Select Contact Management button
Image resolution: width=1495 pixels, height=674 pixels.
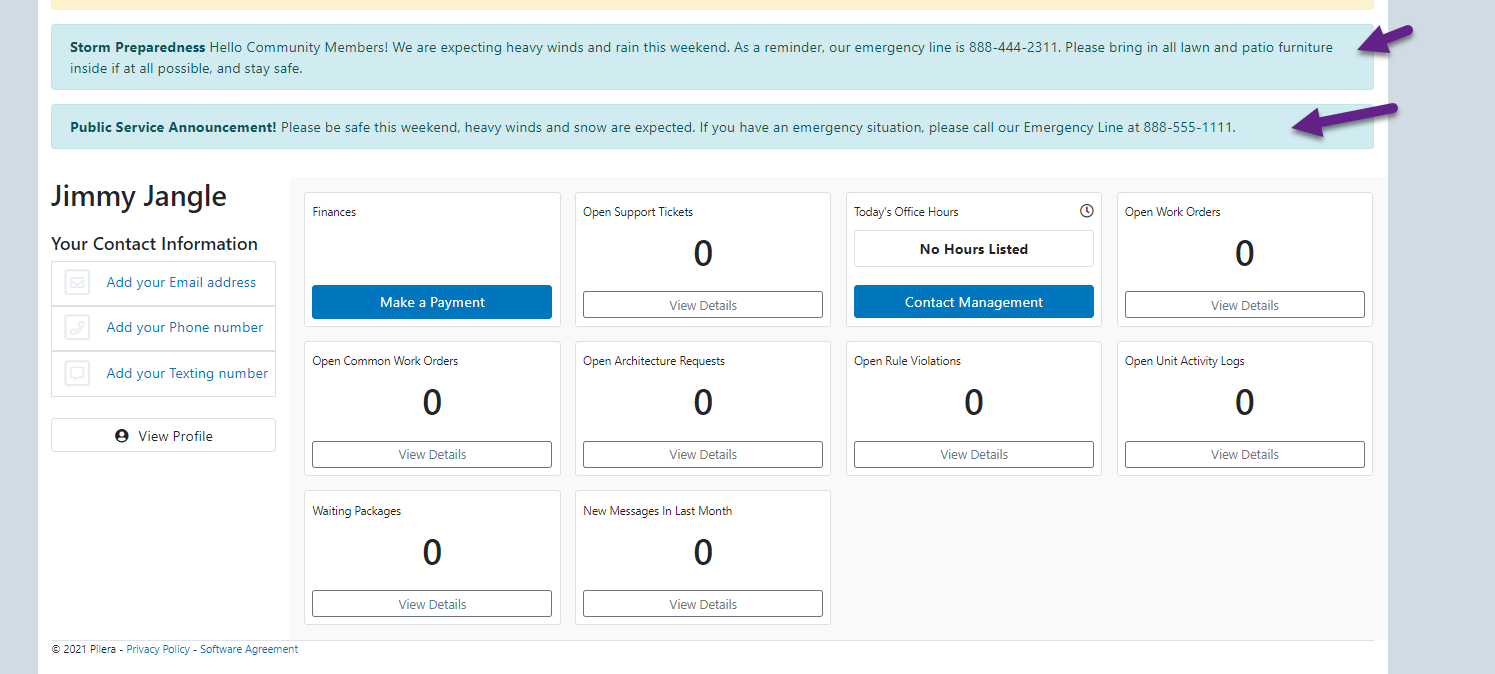[x=974, y=302]
